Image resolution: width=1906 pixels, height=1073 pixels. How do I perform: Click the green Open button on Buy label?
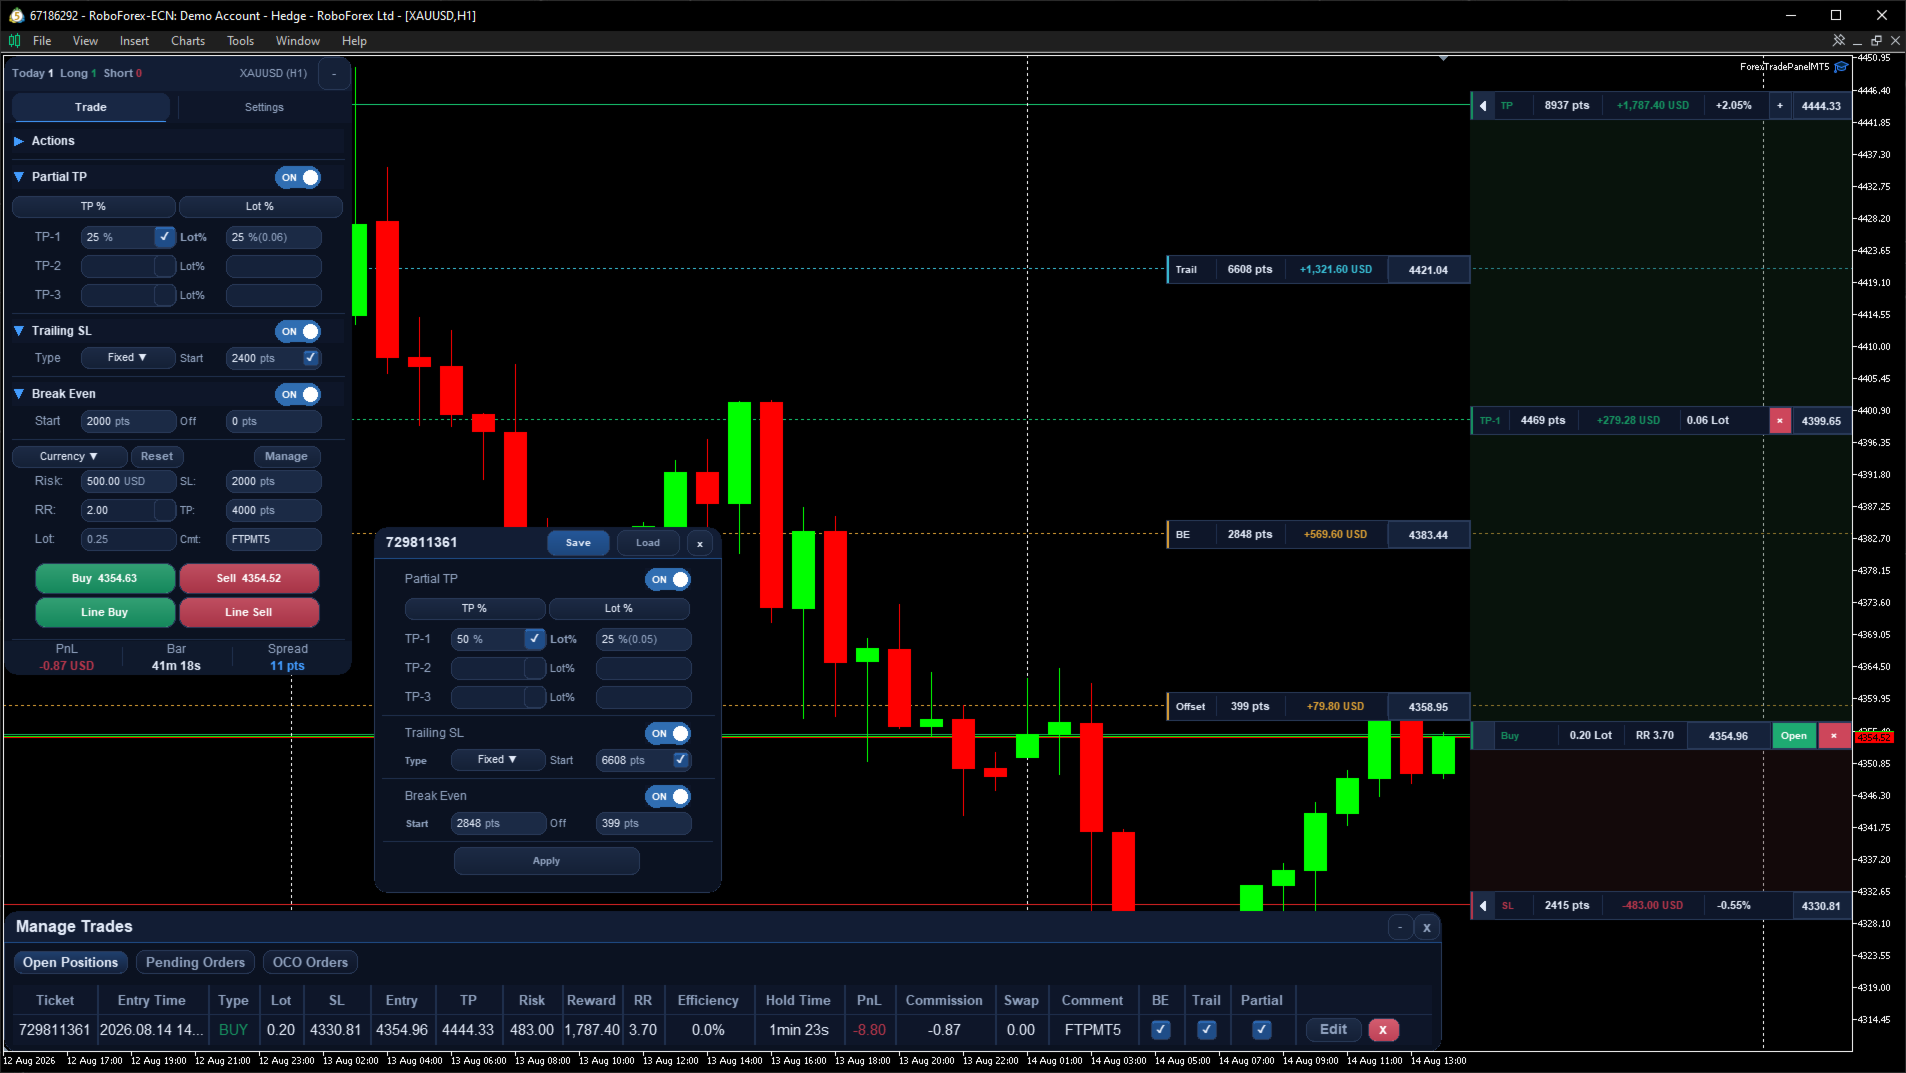(1794, 736)
